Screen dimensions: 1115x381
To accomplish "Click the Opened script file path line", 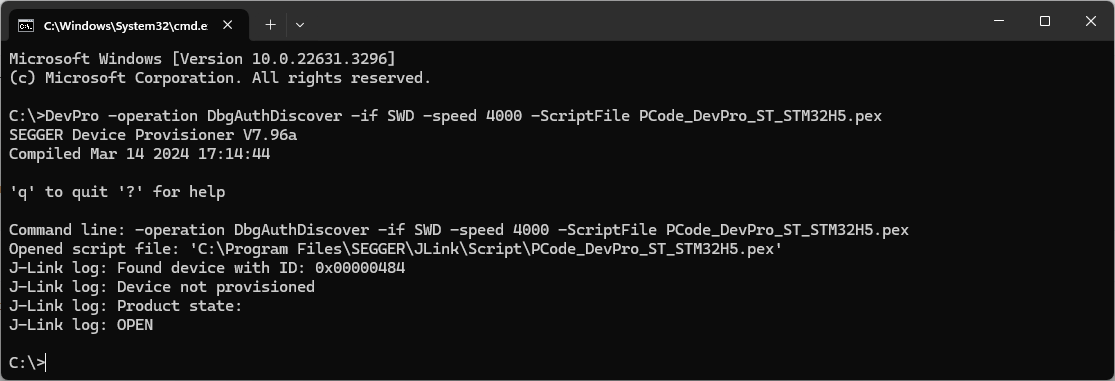I will tap(395, 249).
